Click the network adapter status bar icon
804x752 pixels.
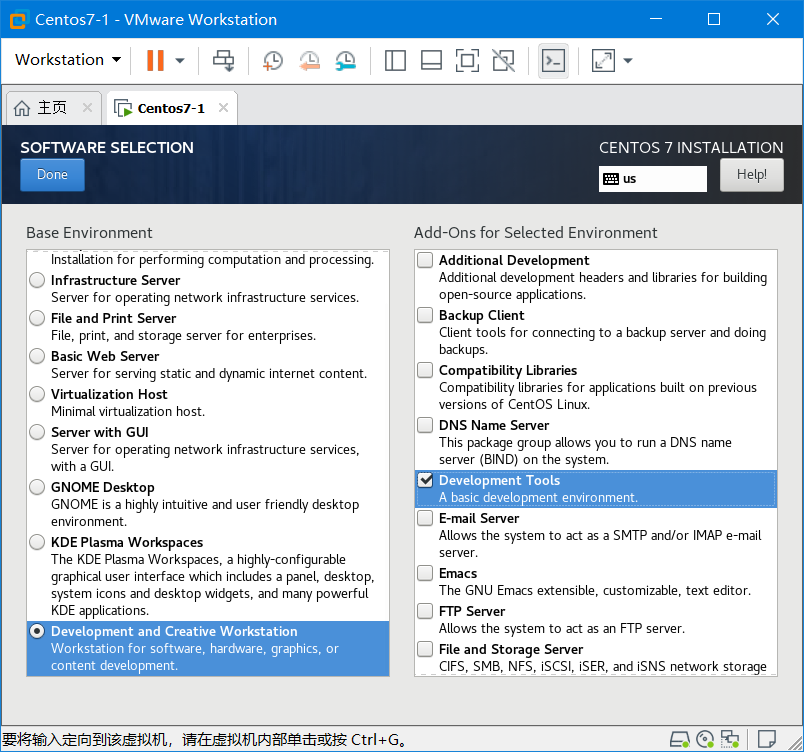pos(730,739)
